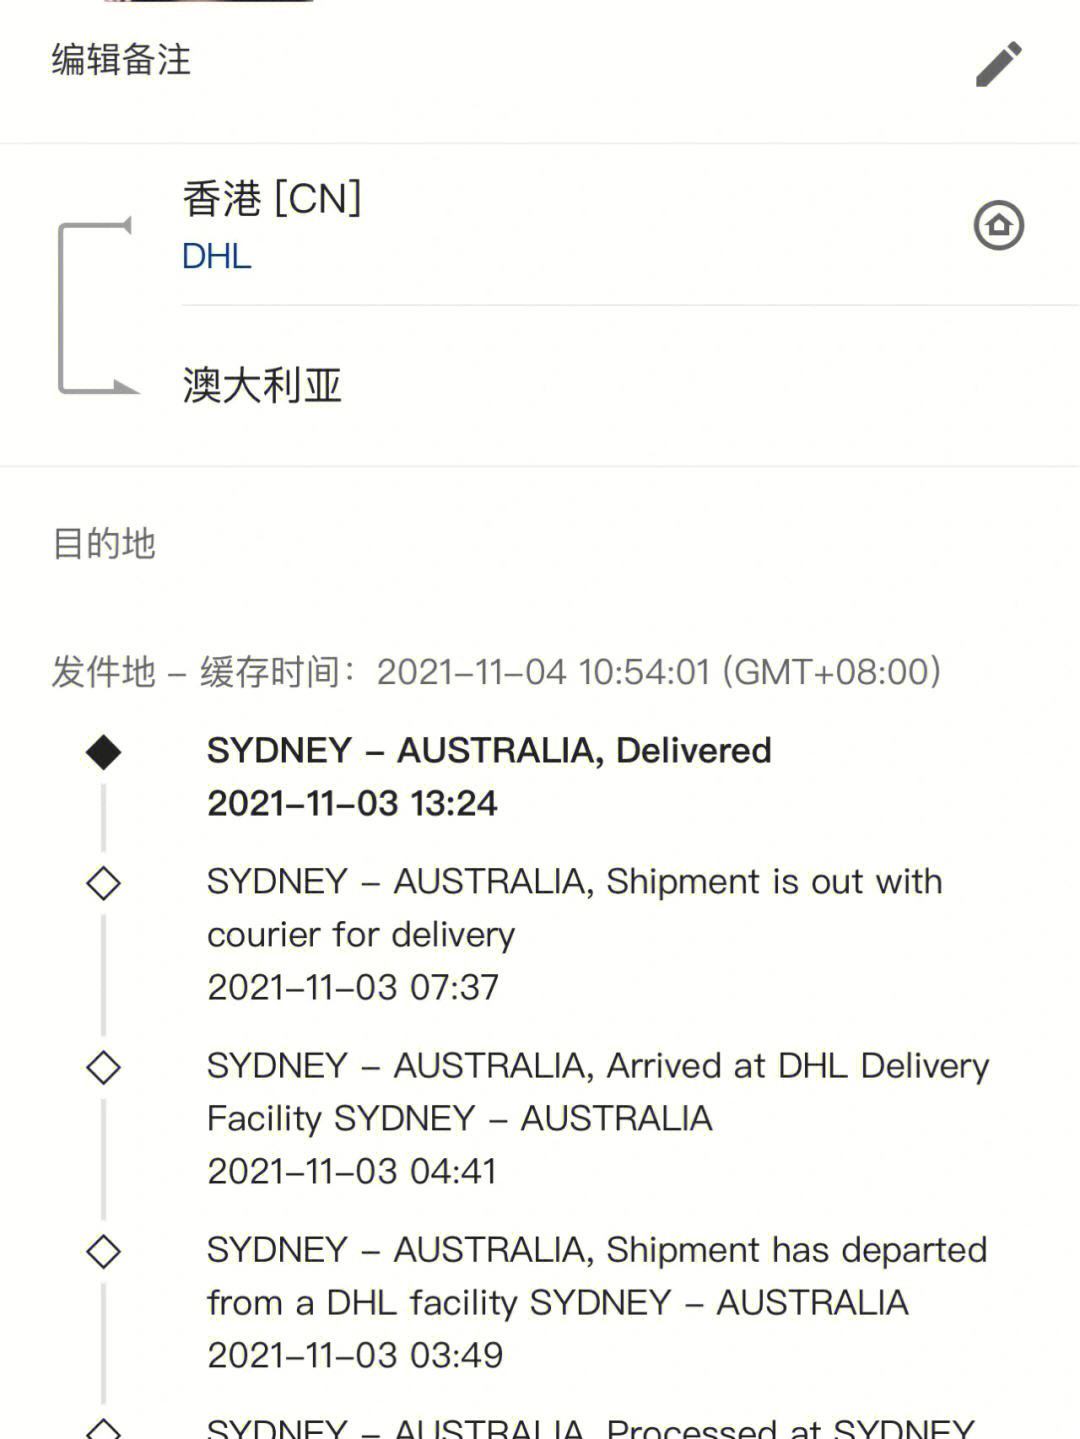The image size is (1080, 1439).
Task: Click the DHL carrier link
Action: point(216,257)
